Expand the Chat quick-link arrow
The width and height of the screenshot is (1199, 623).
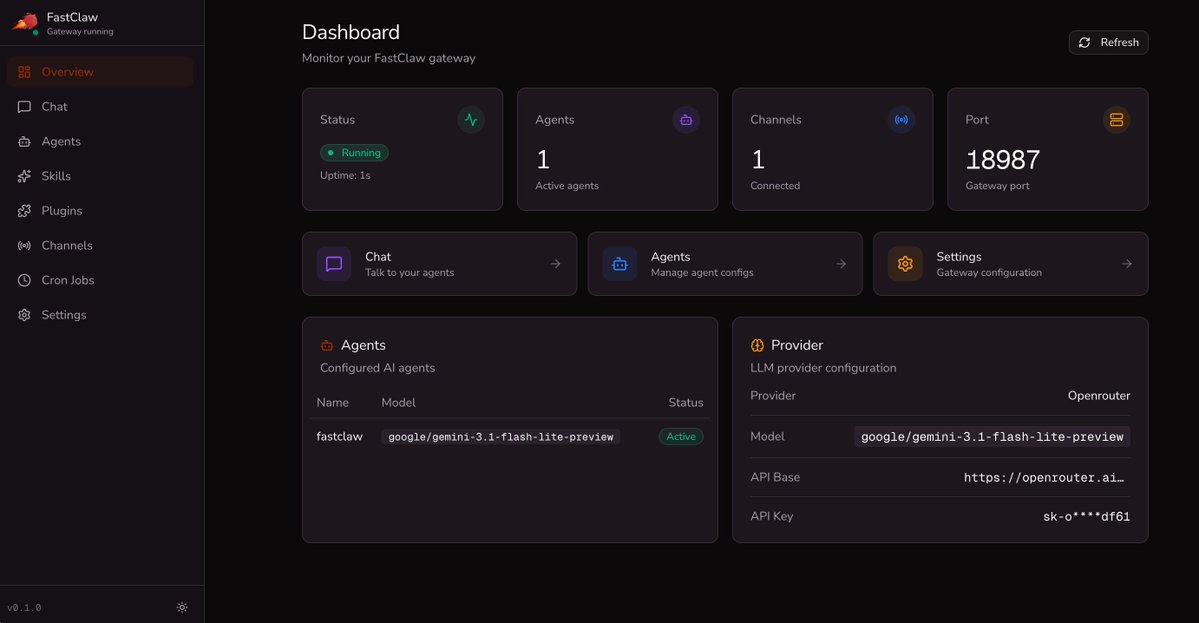(555, 263)
